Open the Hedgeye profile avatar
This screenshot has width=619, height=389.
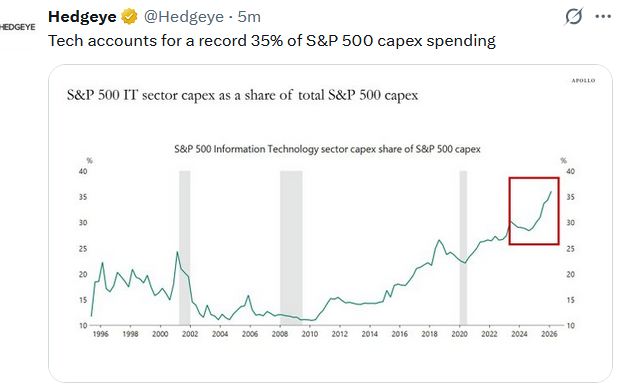click(x=17, y=27)
